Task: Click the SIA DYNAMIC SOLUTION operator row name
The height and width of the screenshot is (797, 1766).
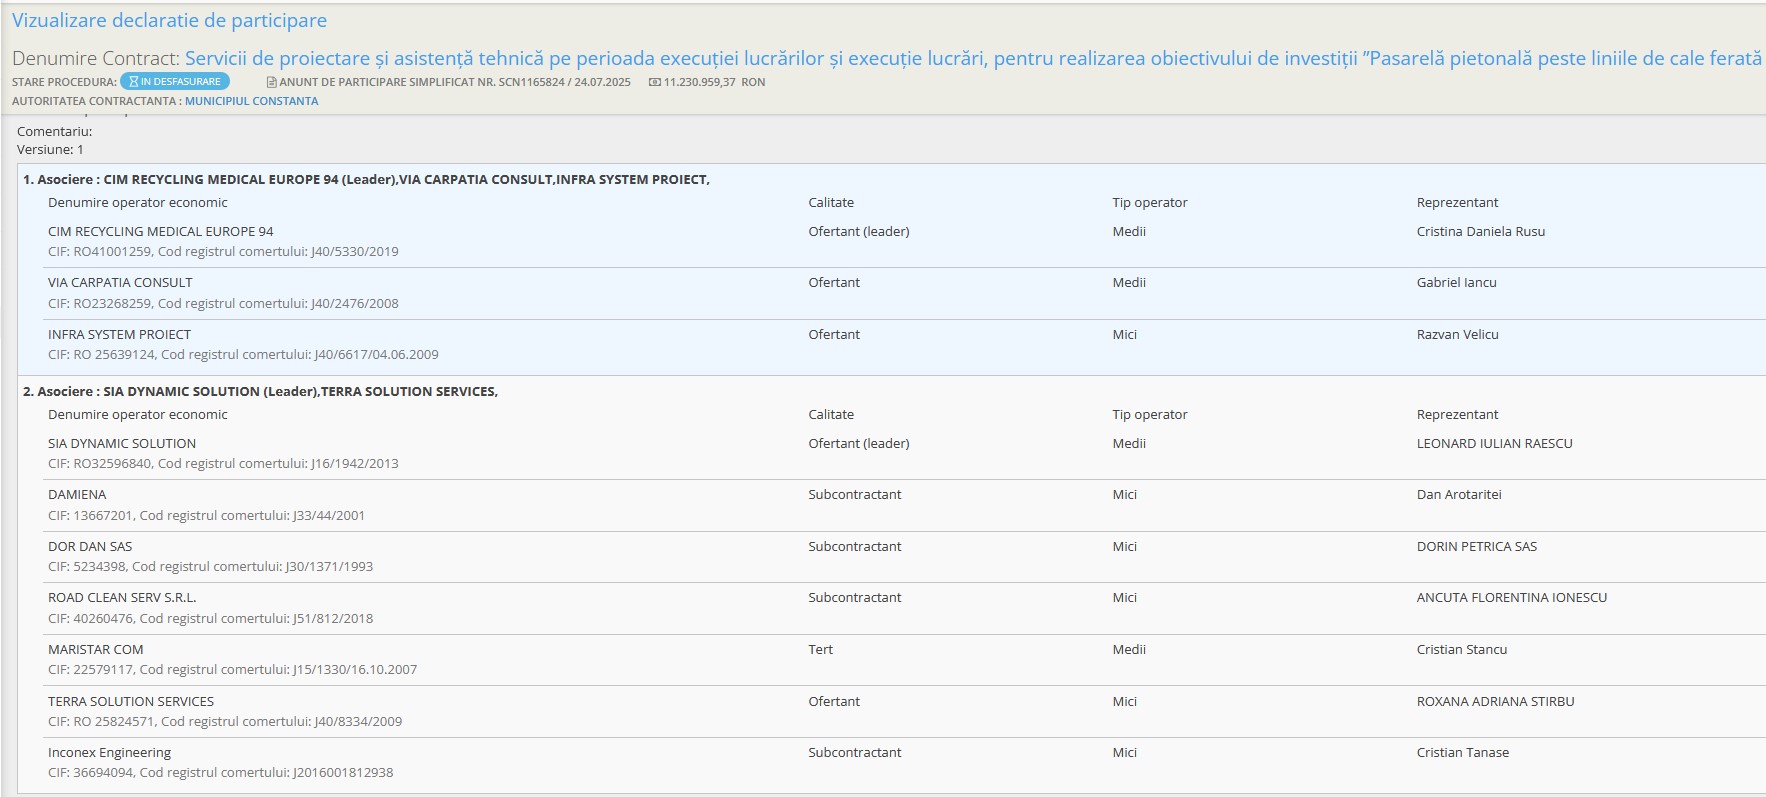Action: click(122, 443)
